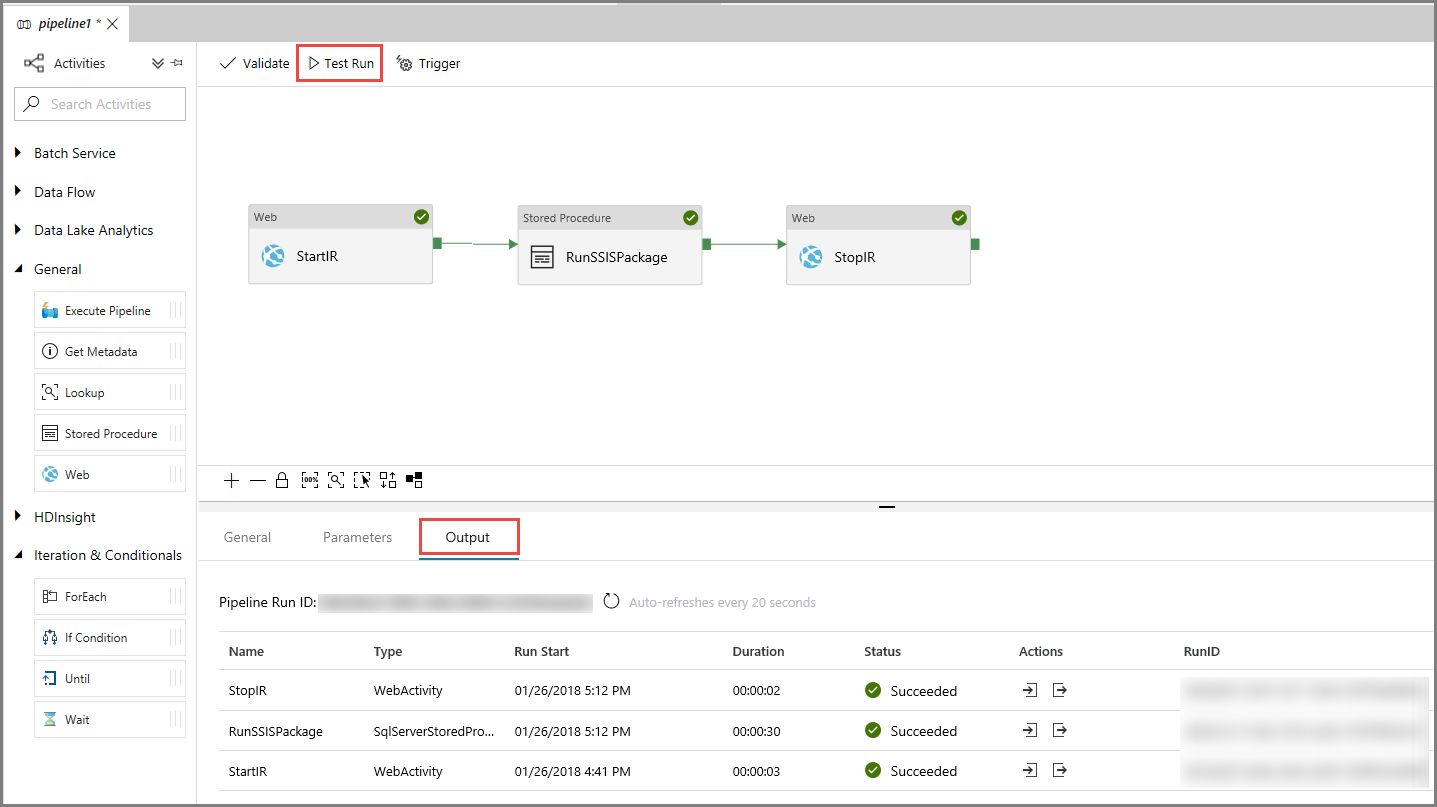
Task: Collapse Activities pane with double chevron
Action: click(157, 63)
